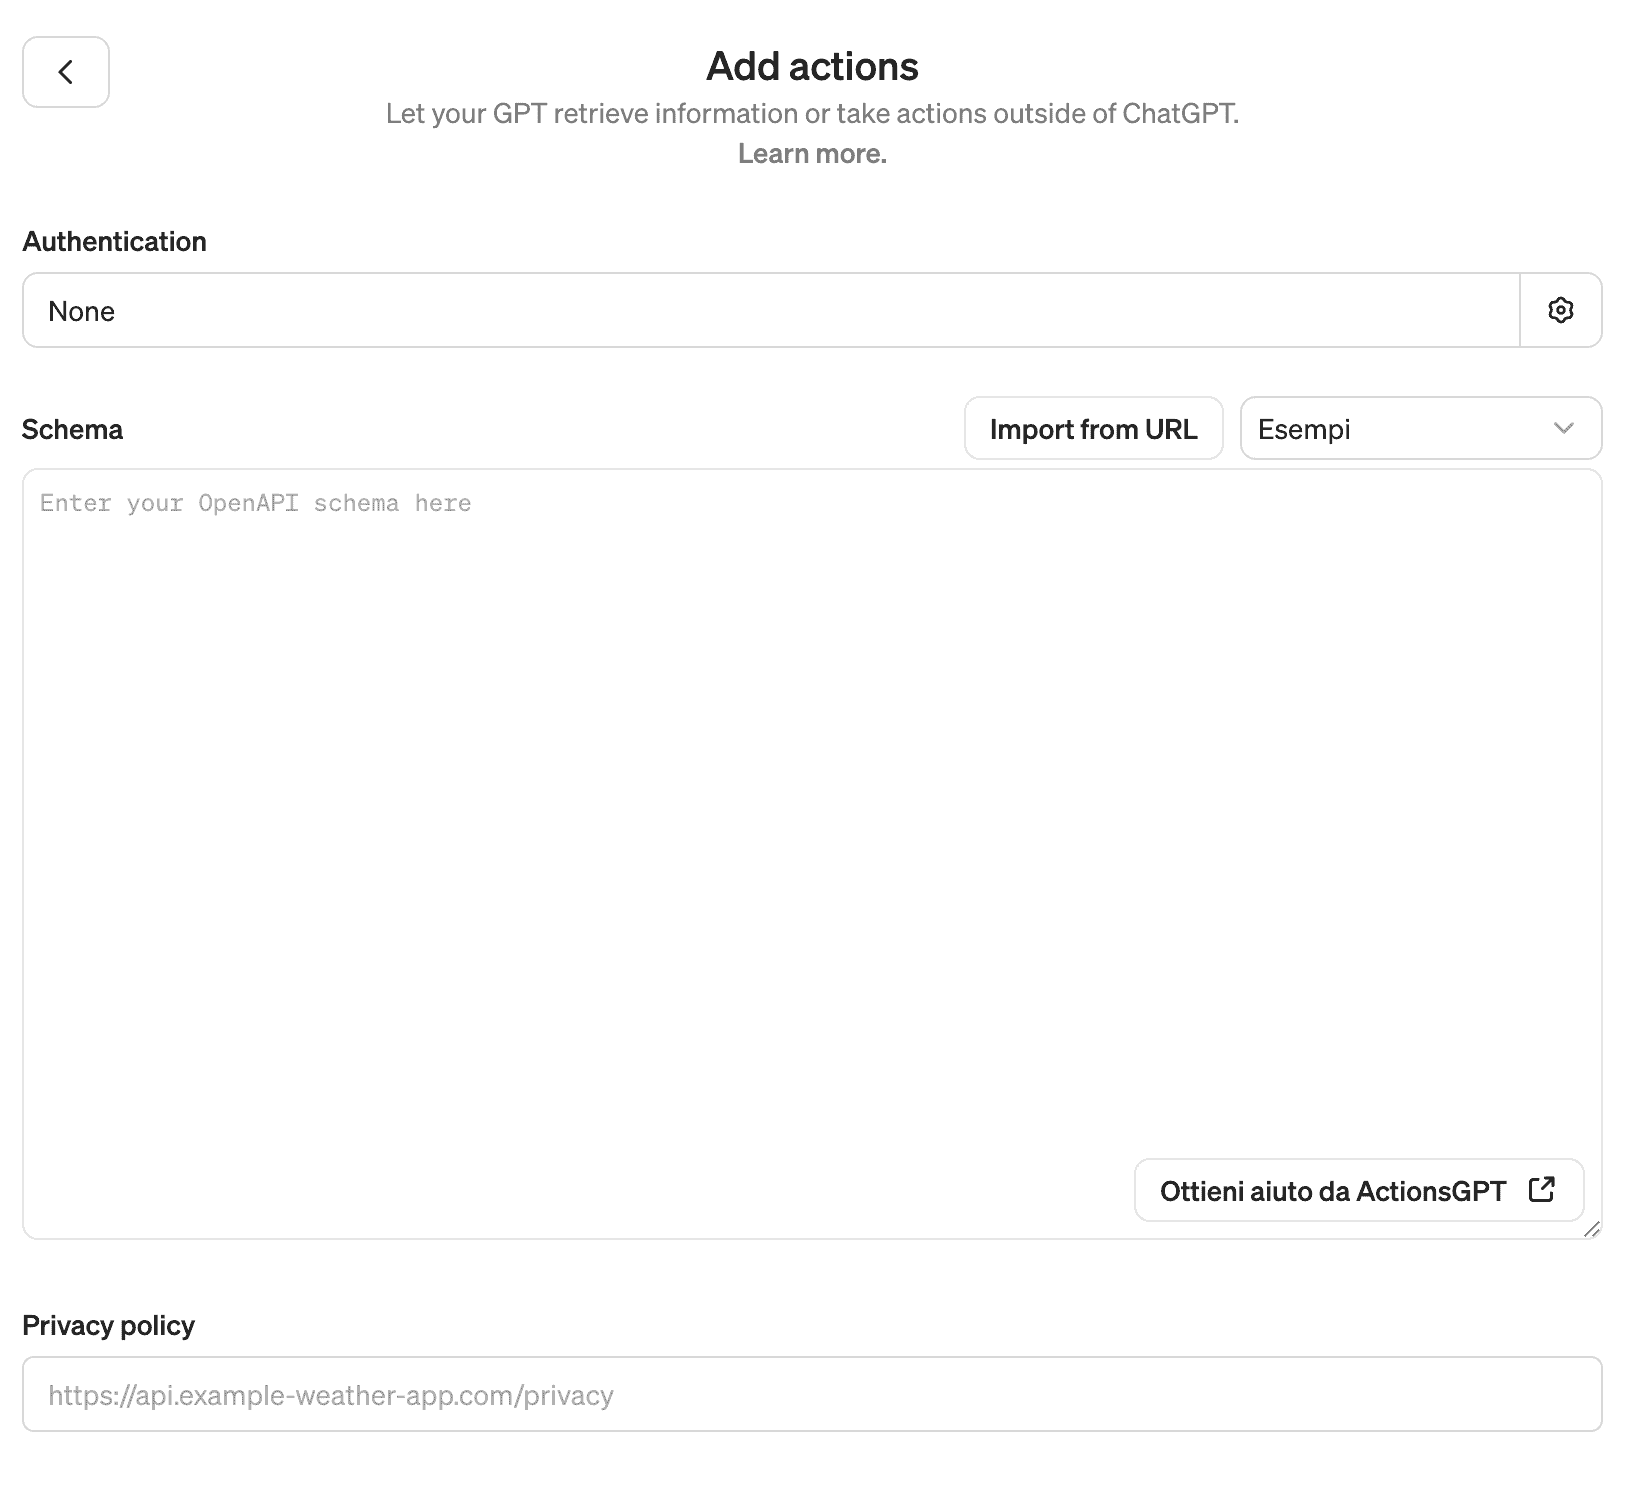Select the None authentication value text
The height and width of the screenshot is (1490, 1632).
pyautogui.click(x=82, y=312)
